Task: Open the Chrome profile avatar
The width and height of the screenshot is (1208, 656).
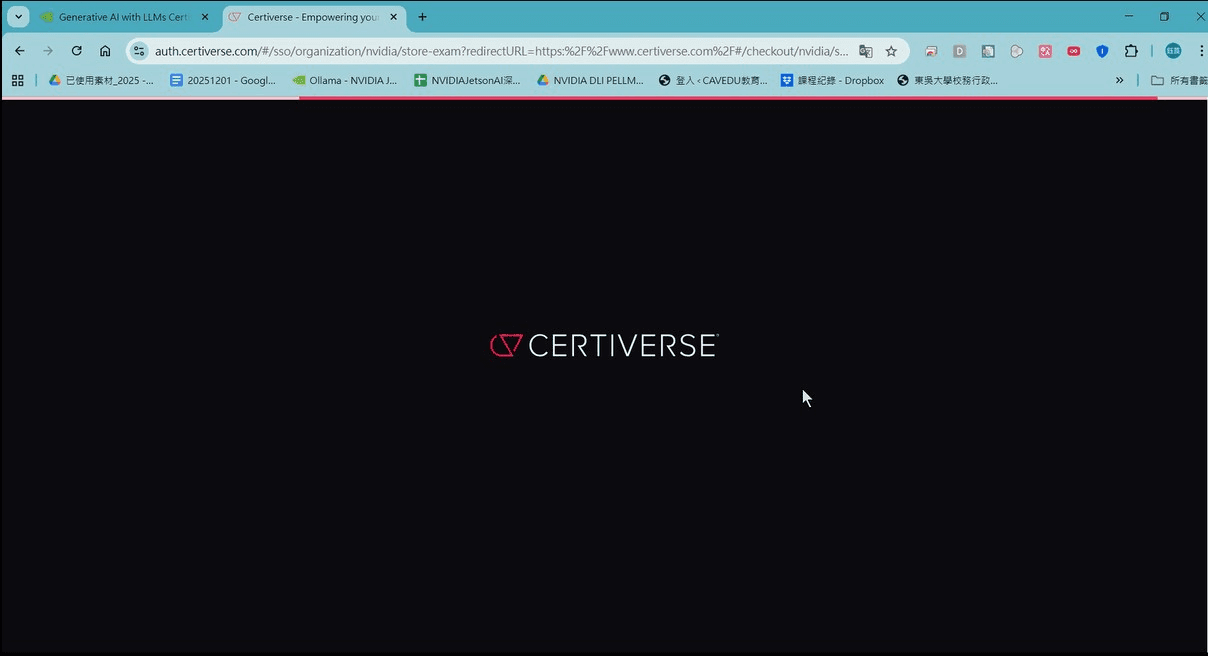Action: point(1173,51)
